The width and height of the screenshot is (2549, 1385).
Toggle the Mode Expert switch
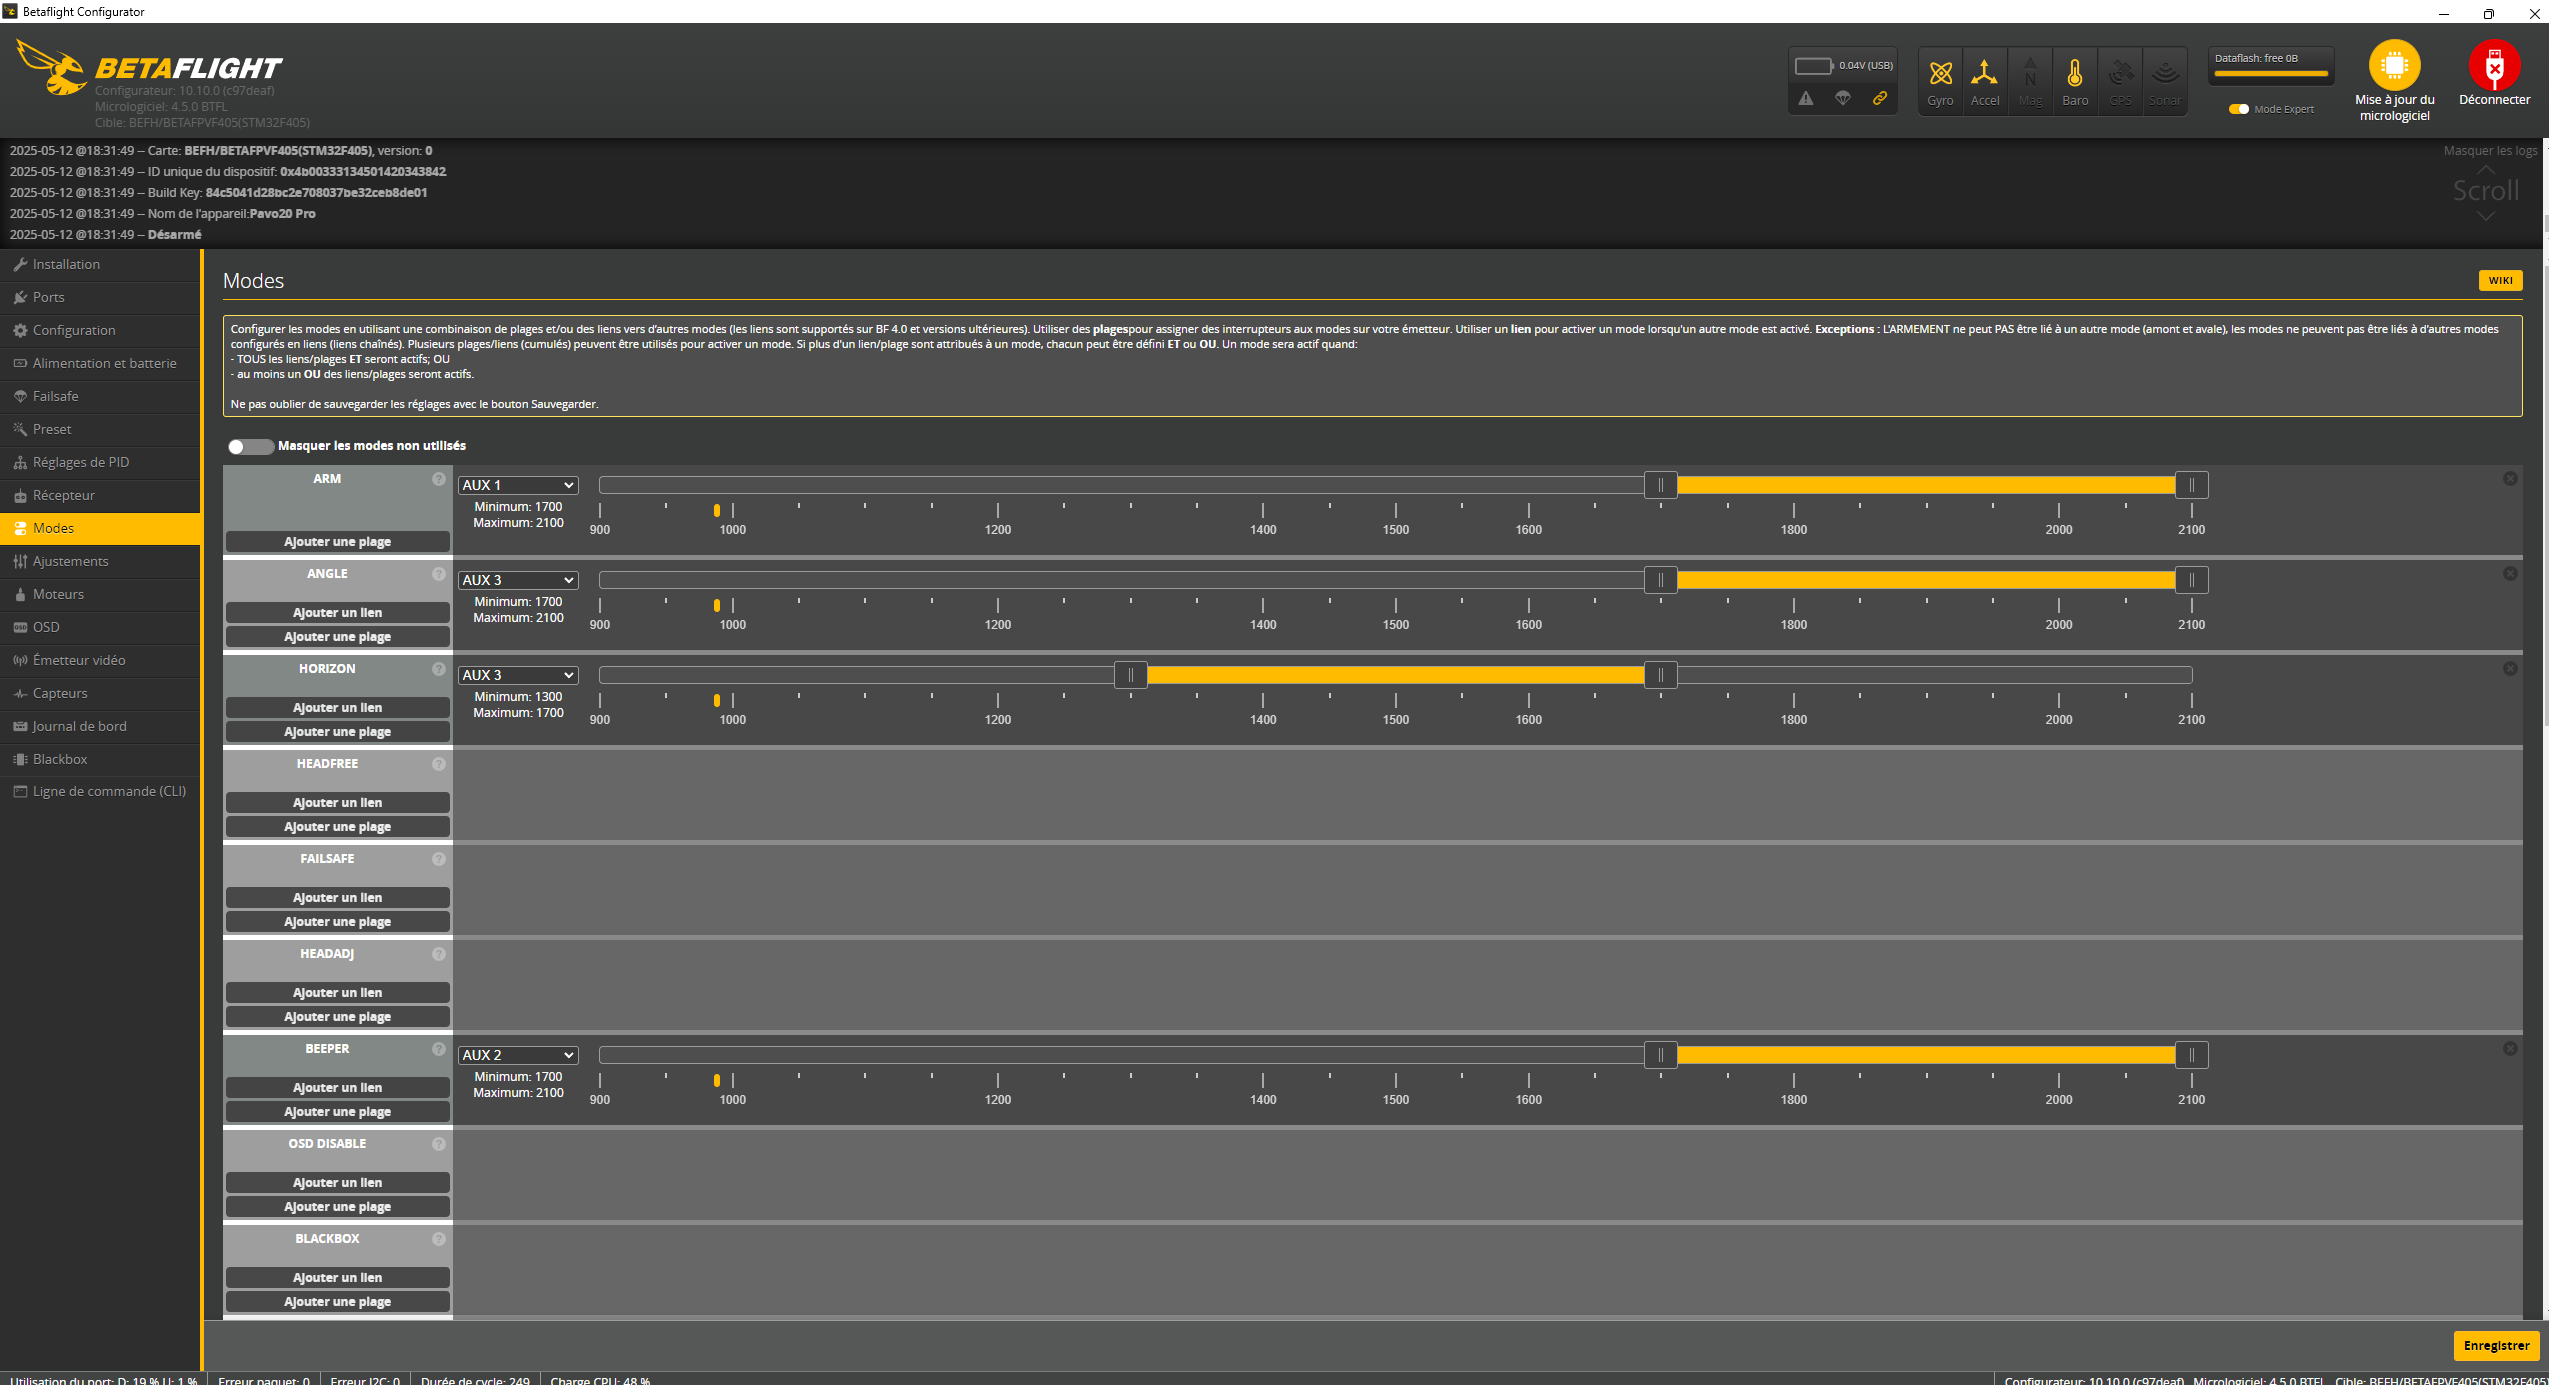point(2238,109)
